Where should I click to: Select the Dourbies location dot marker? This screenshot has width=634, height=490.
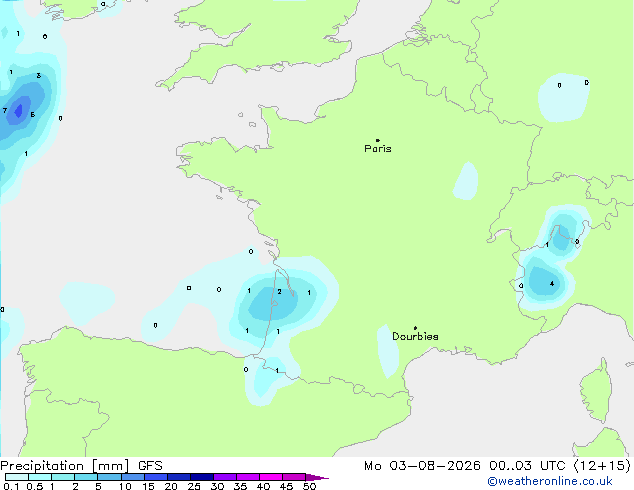[x=415, y=328]
